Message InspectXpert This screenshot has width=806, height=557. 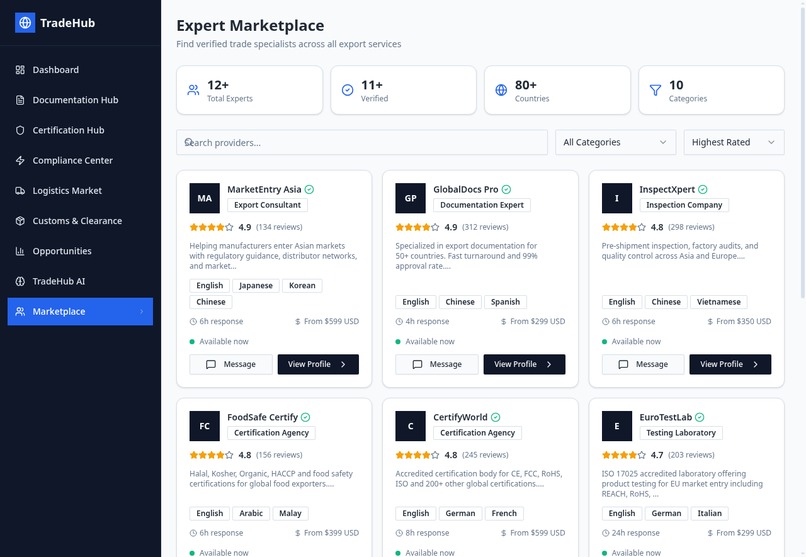tap(643, 364)
